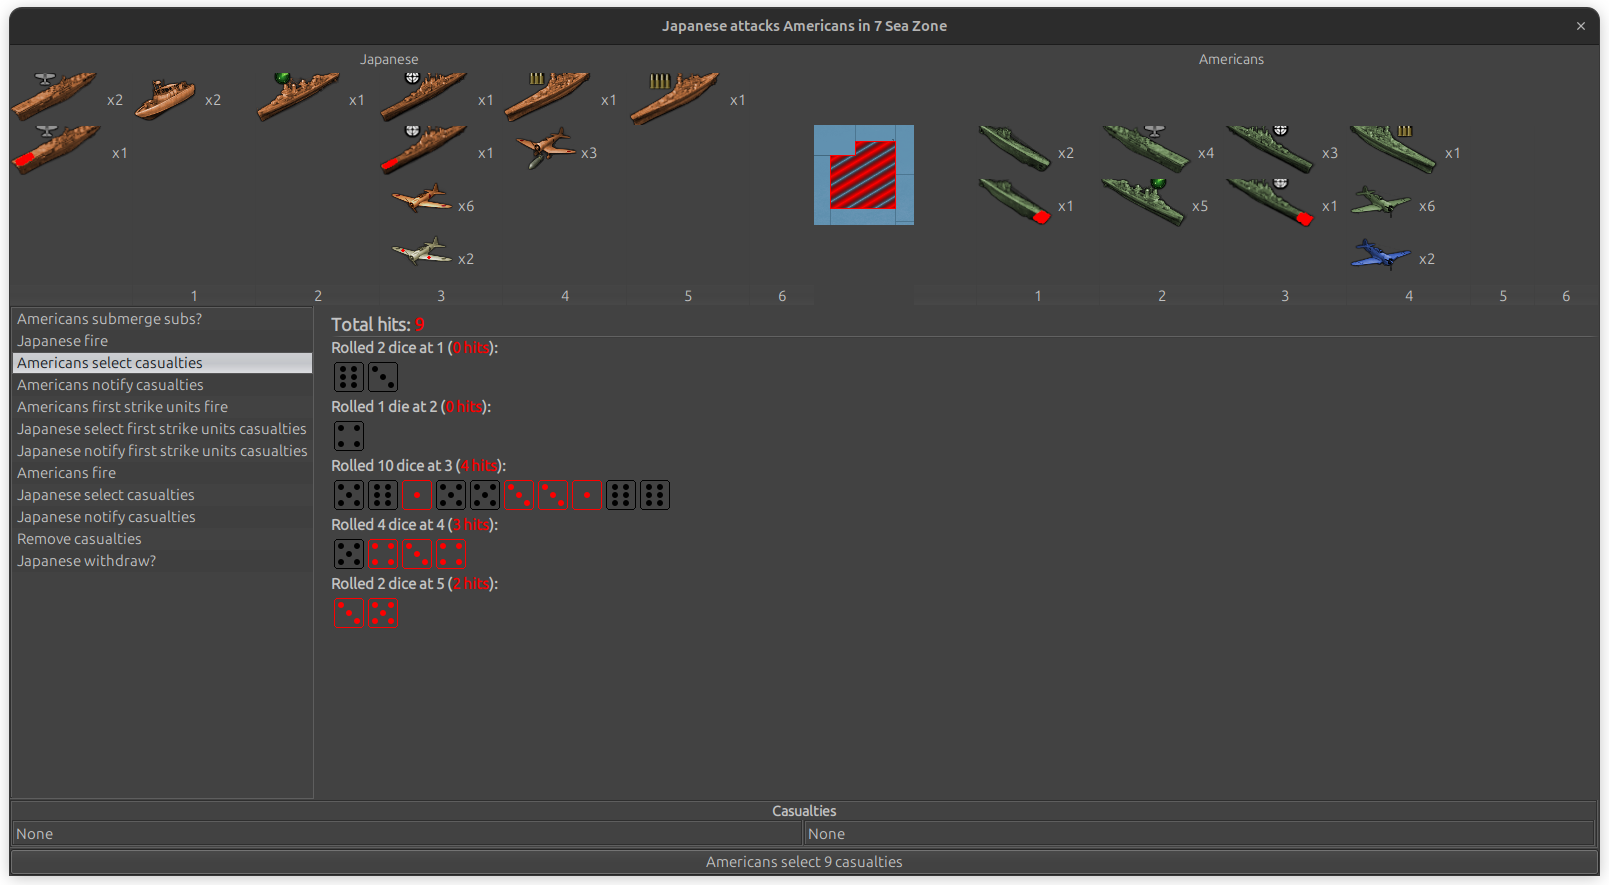Viewport: 1609px width, 885px height.
Task: Click the 7 Sea Zone map thumbnail
Action: [864, 175]
